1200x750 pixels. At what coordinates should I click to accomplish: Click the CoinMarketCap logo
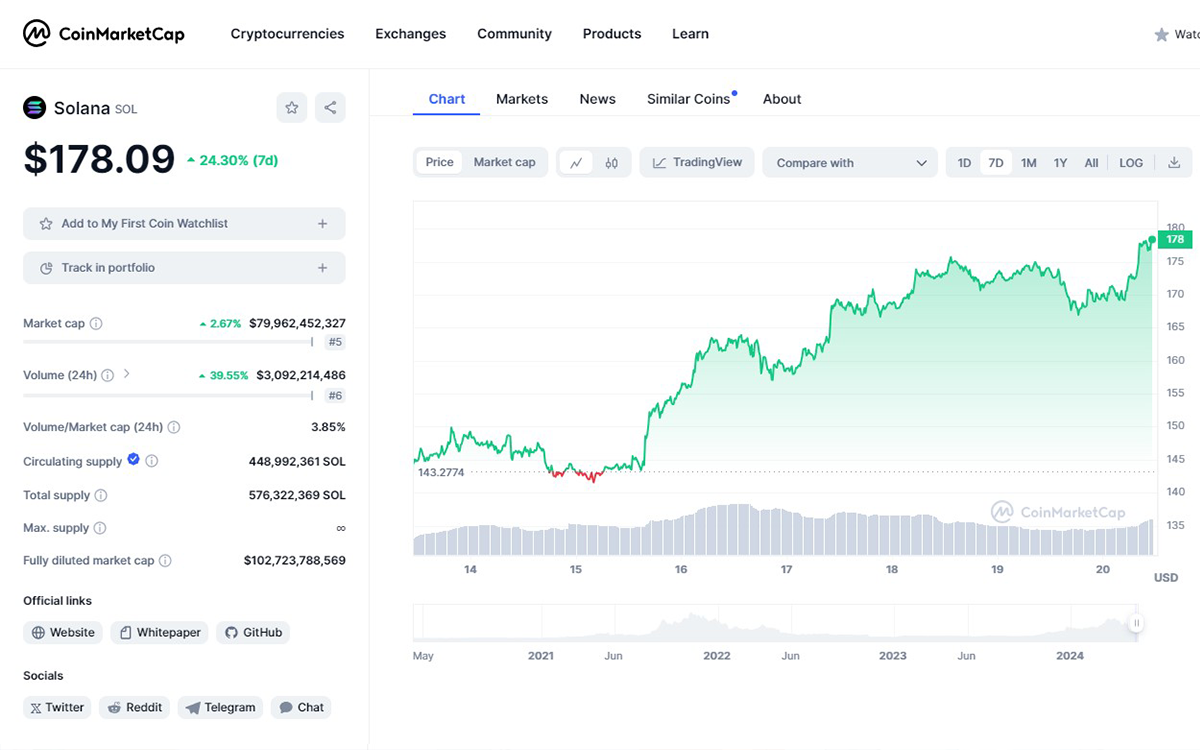coord(104,34)
